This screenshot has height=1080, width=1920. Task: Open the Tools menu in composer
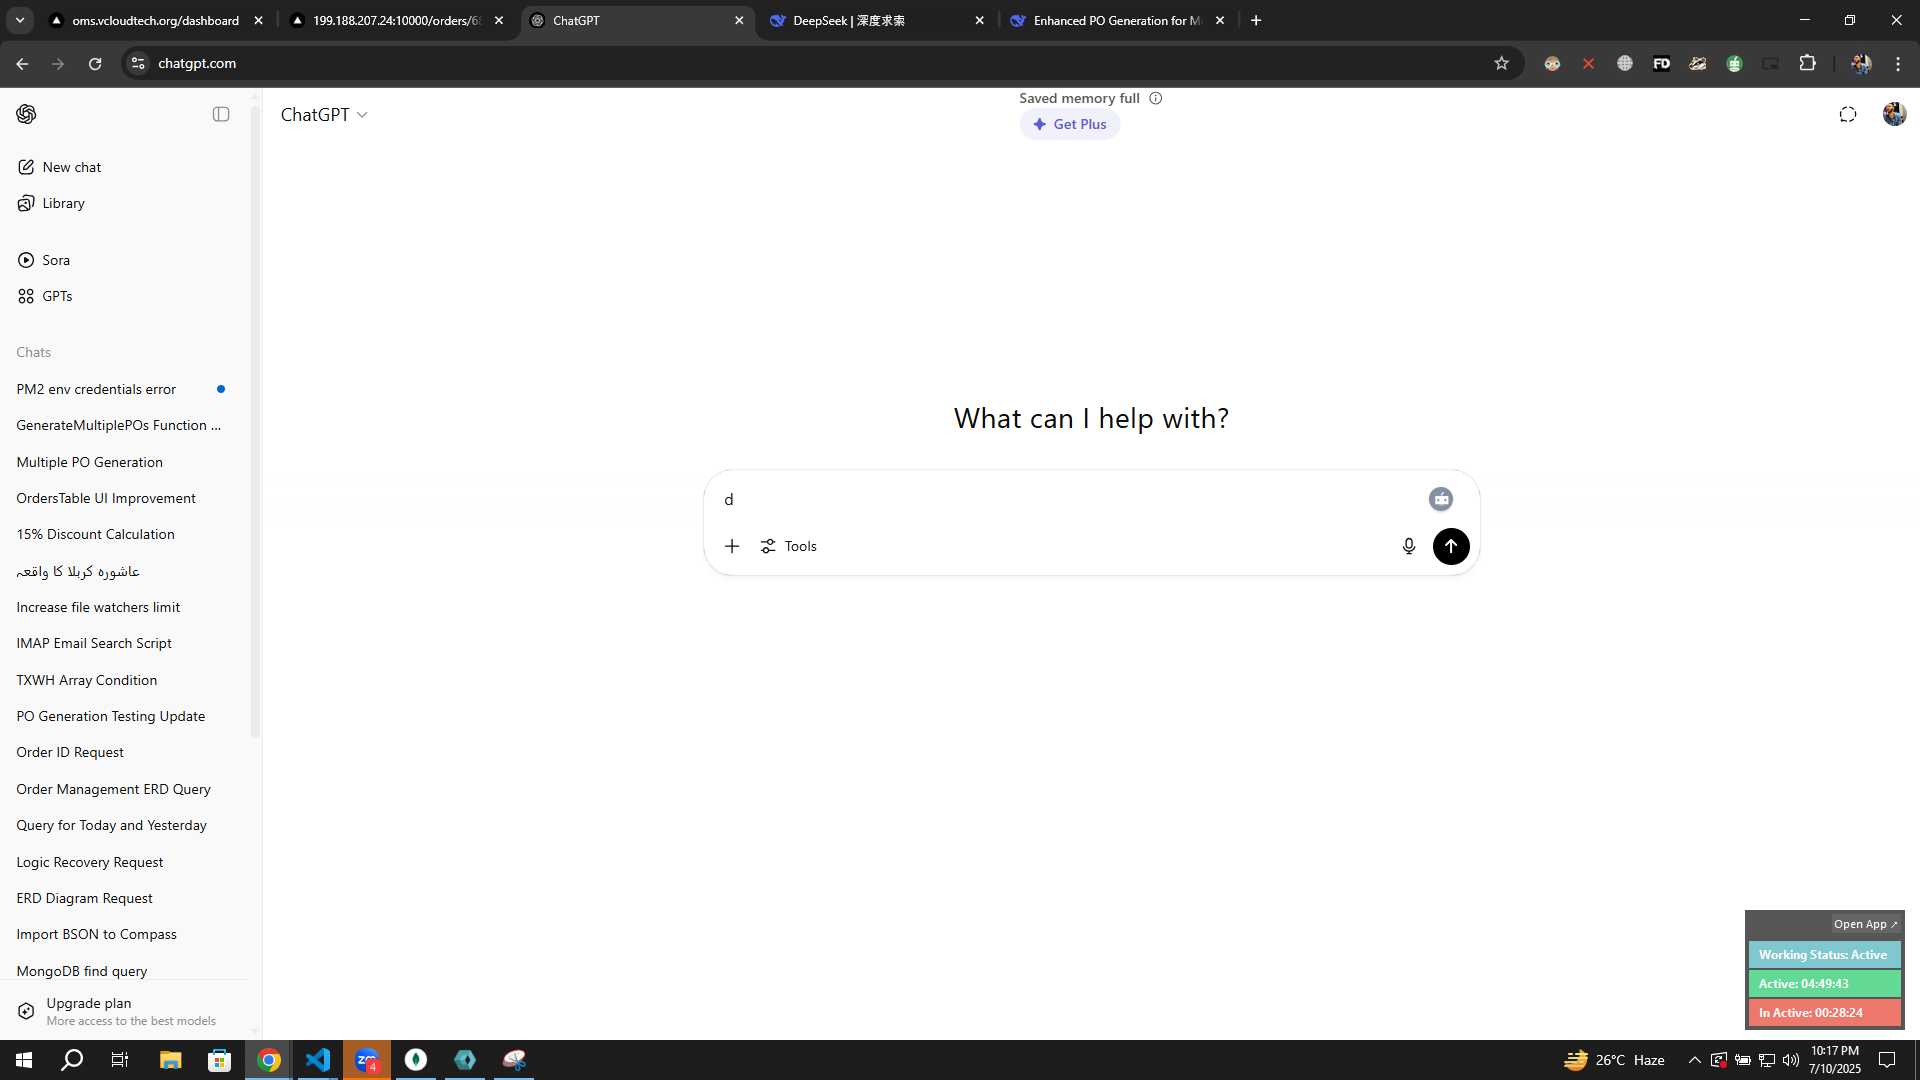tap(788, 546)
